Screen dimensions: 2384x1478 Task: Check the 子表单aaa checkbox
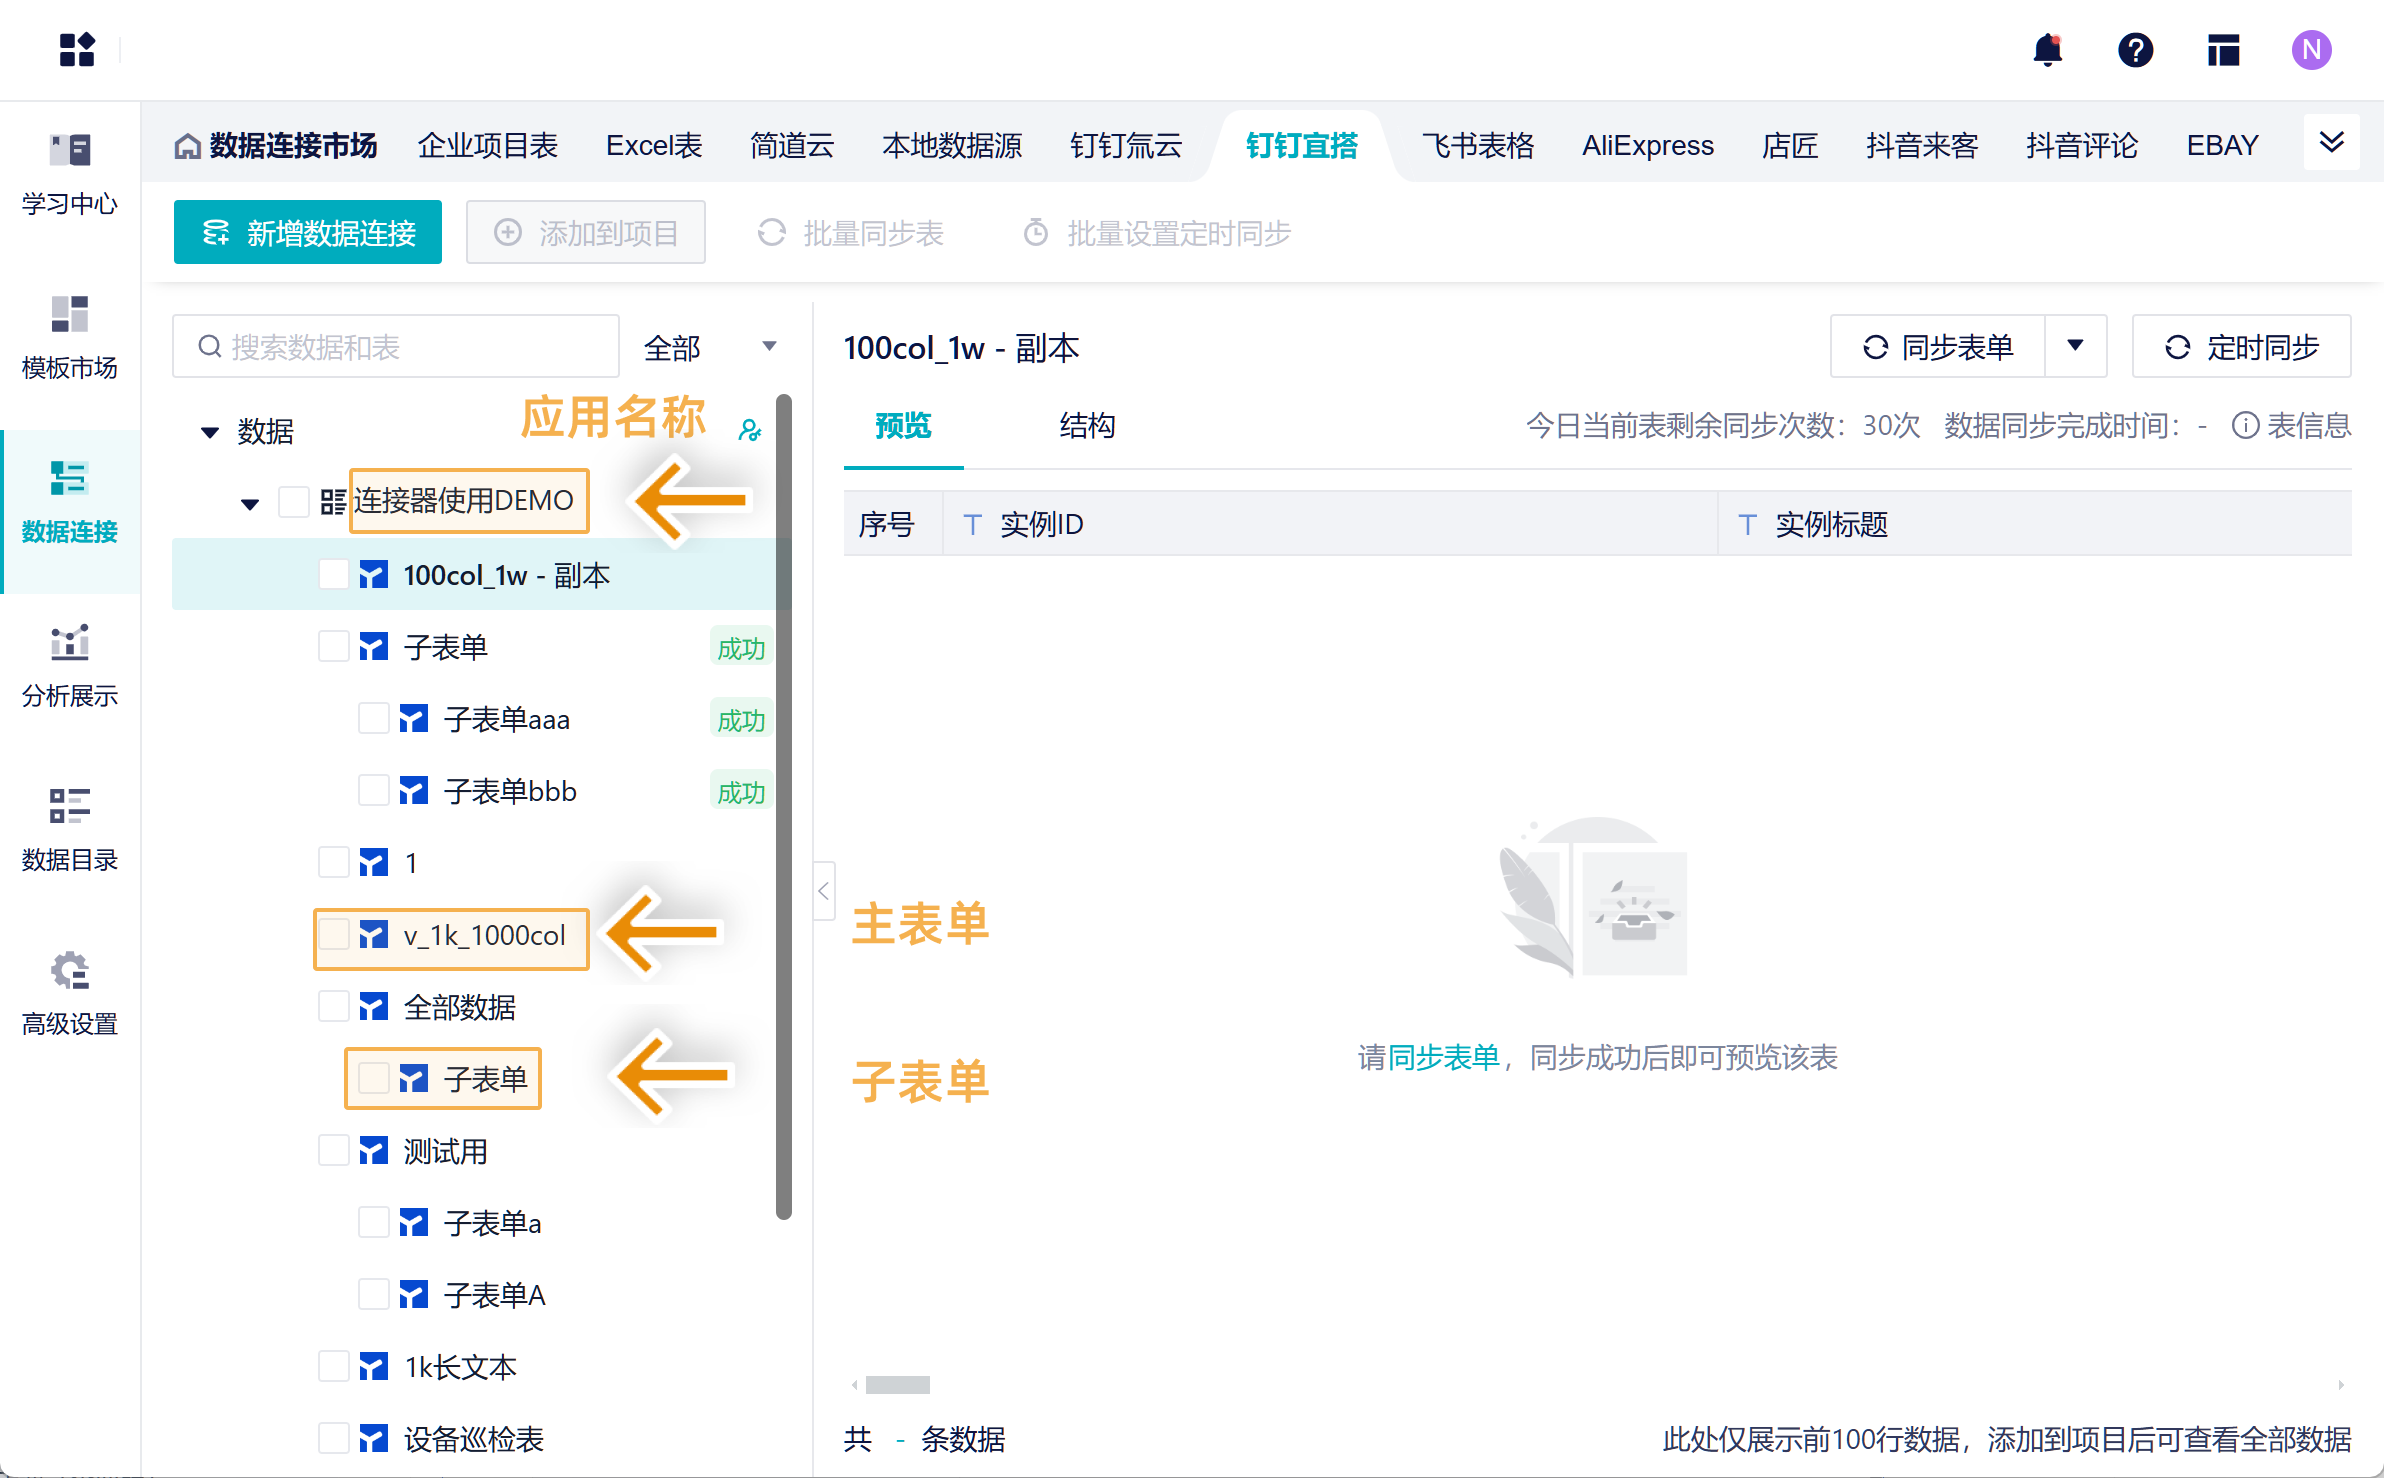pyautogui.click(x=373, y=719)
